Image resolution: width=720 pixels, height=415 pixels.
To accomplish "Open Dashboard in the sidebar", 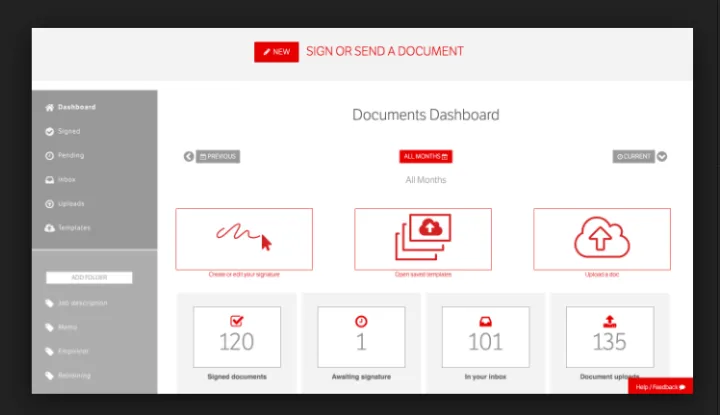I will point(77,107).
